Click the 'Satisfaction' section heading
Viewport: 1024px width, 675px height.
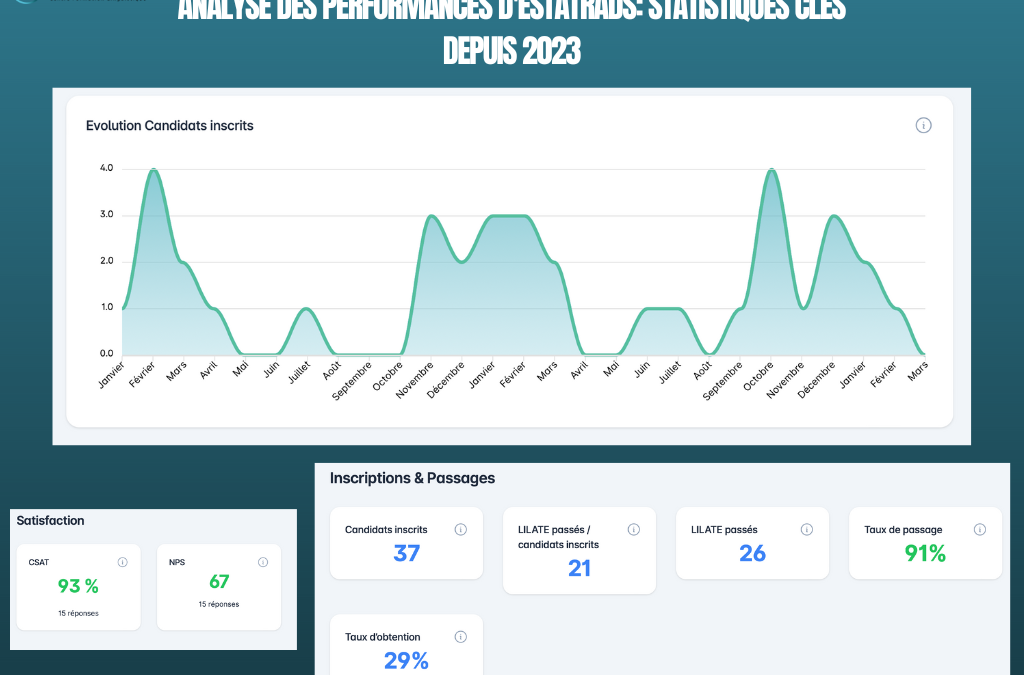click(50, 520)
